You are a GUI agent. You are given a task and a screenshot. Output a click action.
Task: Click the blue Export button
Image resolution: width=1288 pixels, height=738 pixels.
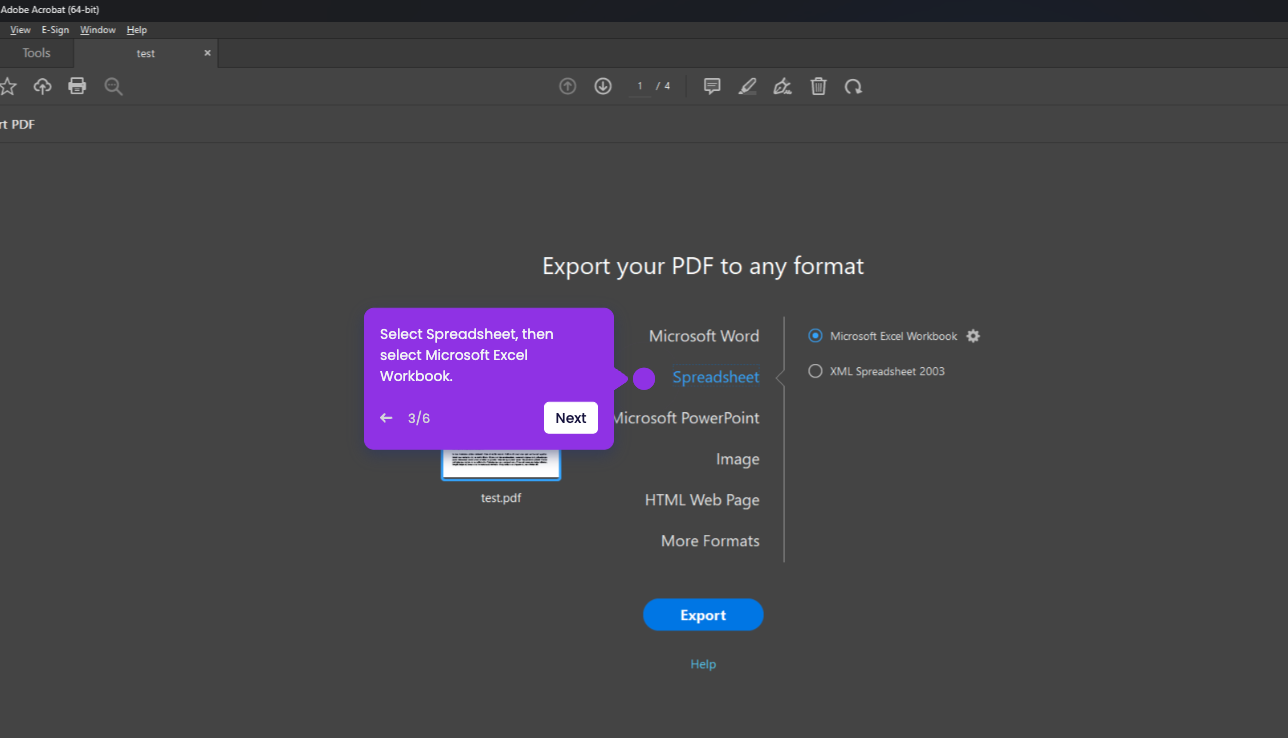tap(703, 615)
